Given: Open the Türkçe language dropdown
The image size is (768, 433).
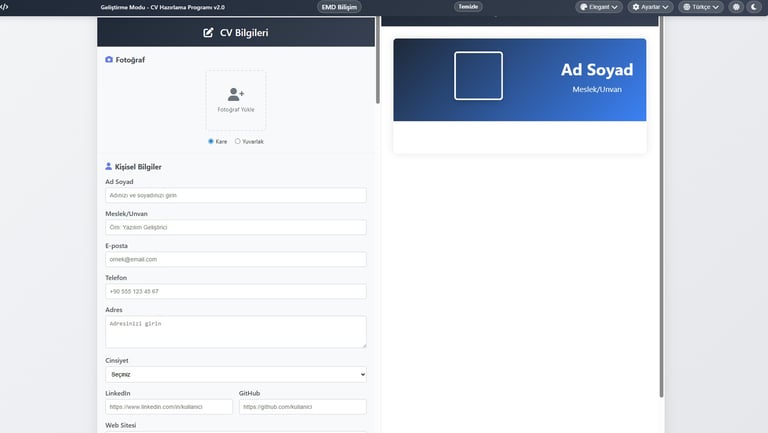Looking at the screenshot, I should (701, 7).
